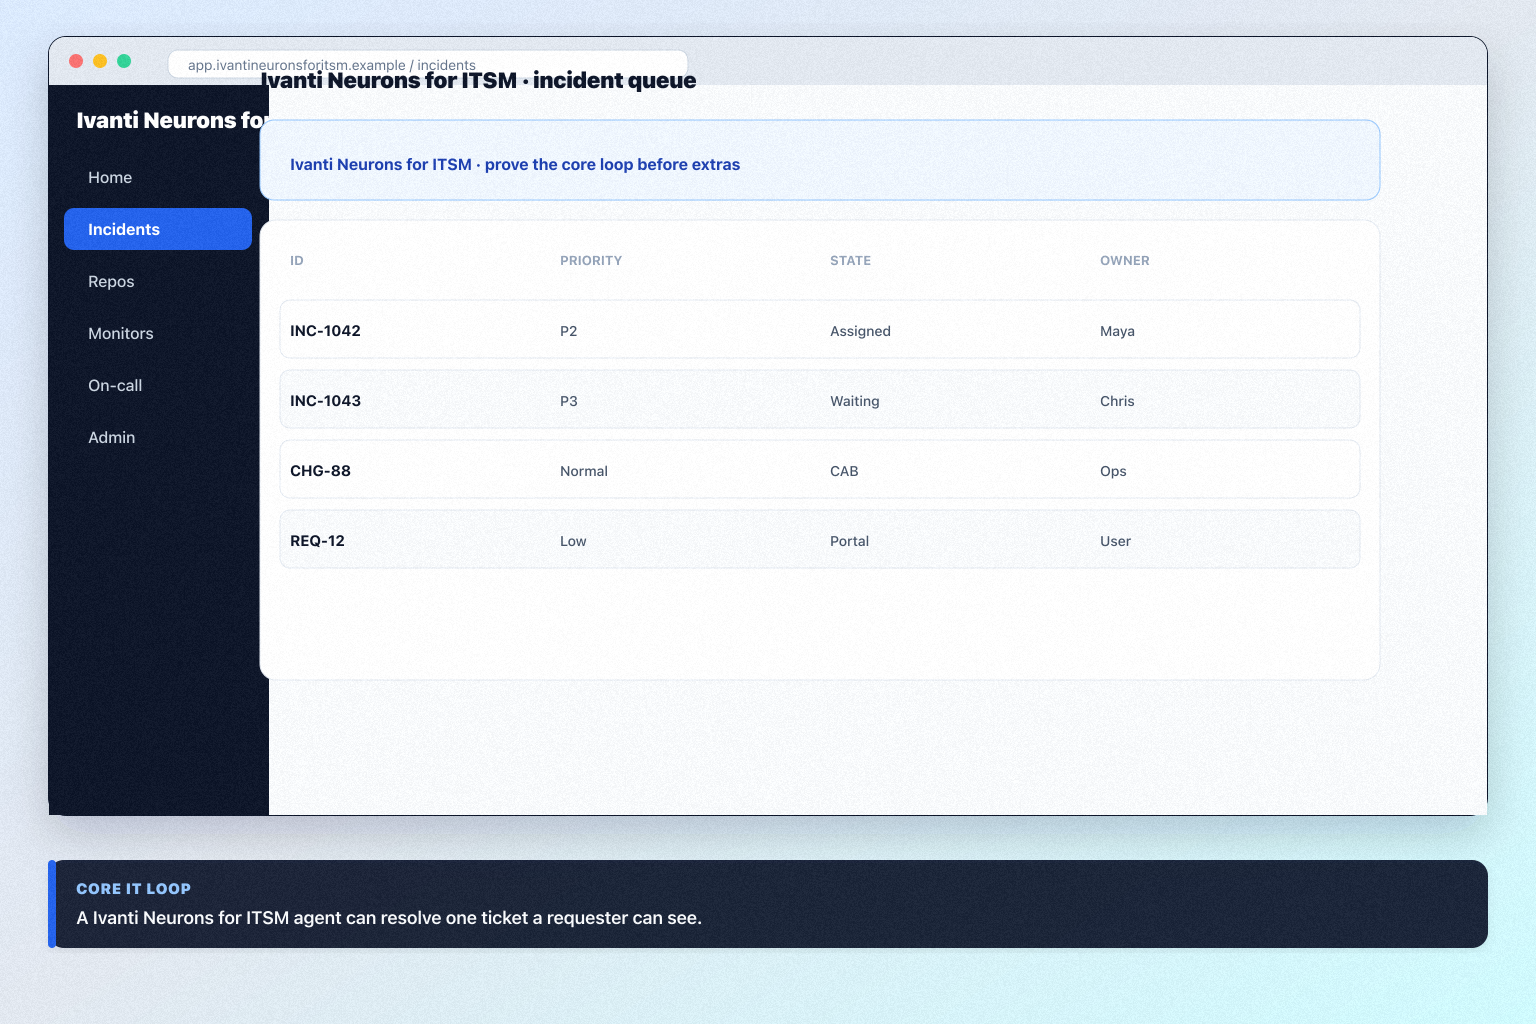
Task: Click the OWNER column header
Action: tap(1125, 260)
